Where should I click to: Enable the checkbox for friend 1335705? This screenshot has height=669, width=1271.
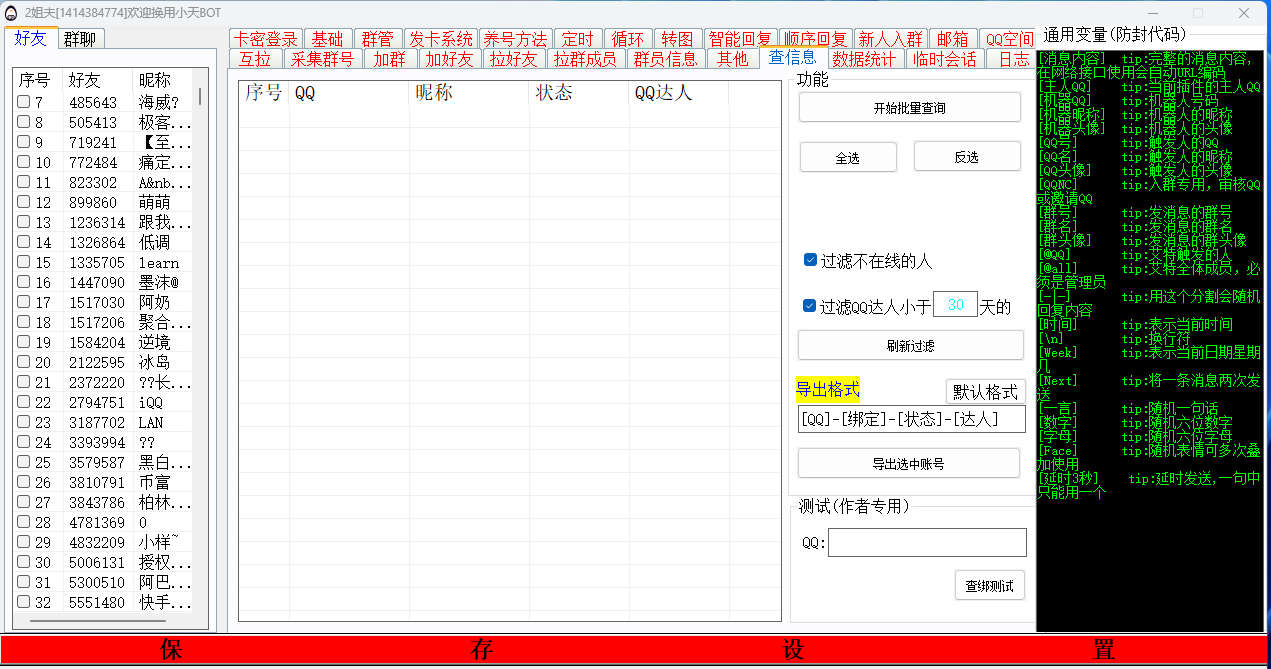tap(23, 262)
